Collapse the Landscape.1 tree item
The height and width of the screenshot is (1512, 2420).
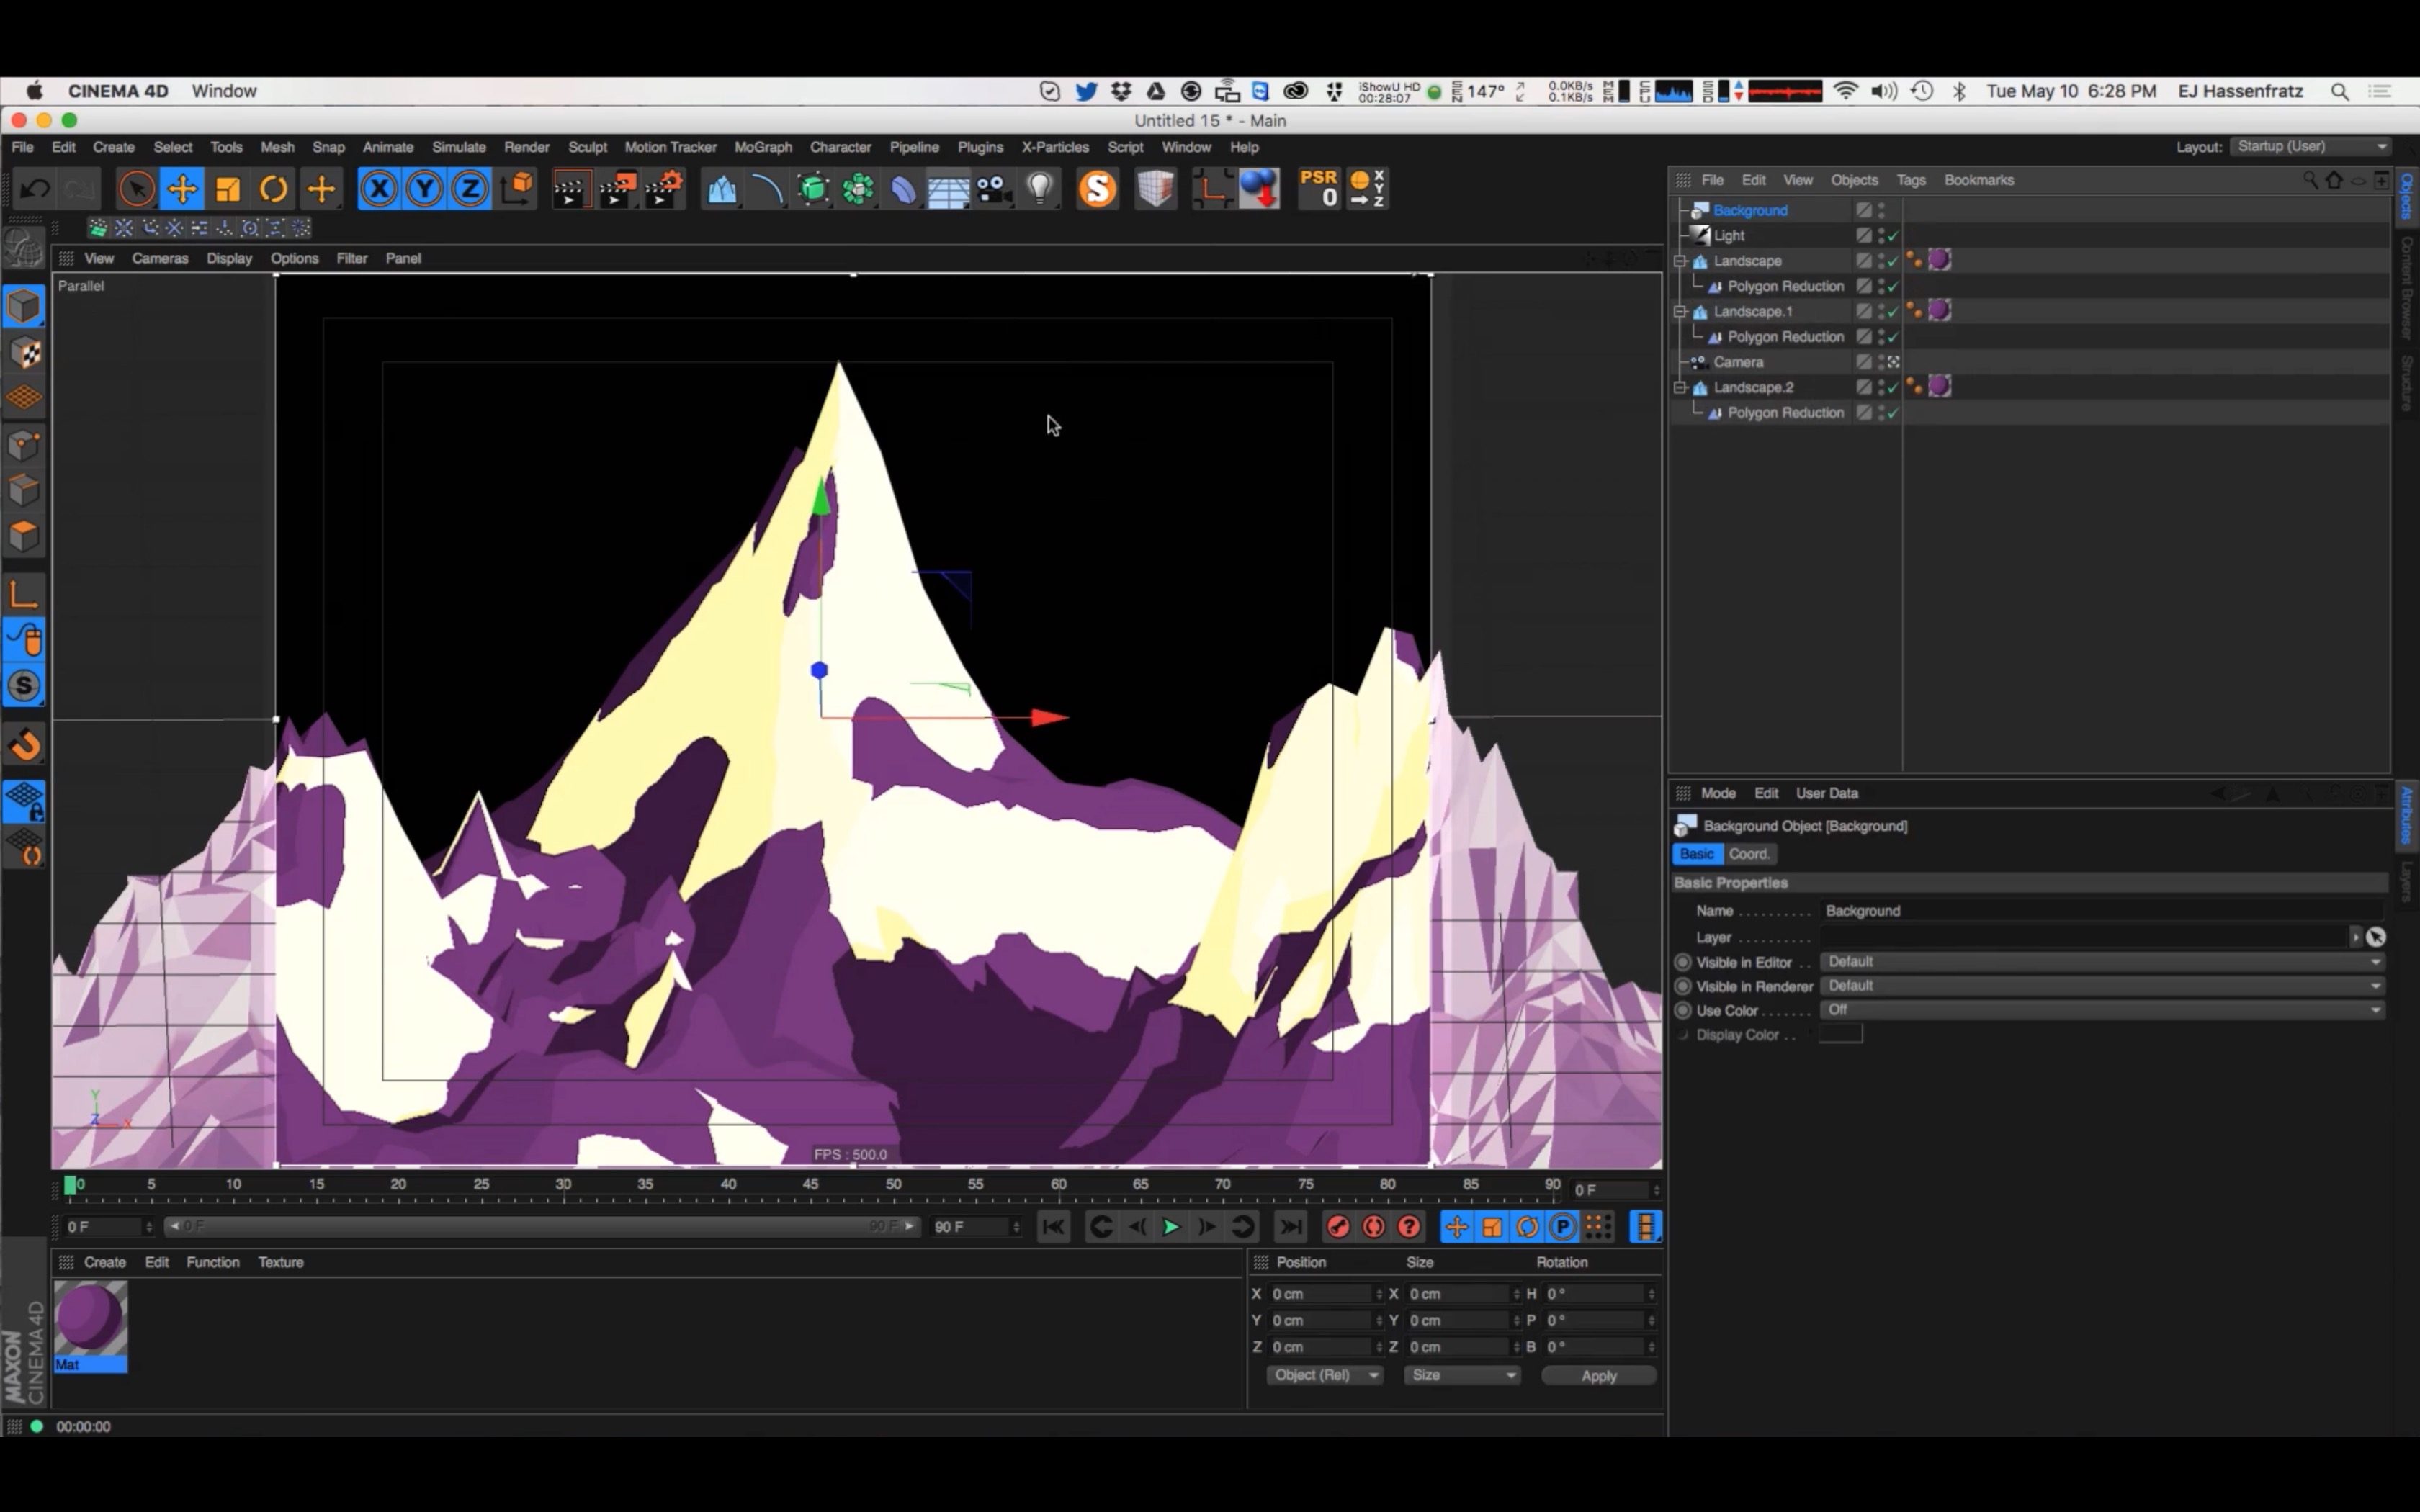[x=1681, y=312]
